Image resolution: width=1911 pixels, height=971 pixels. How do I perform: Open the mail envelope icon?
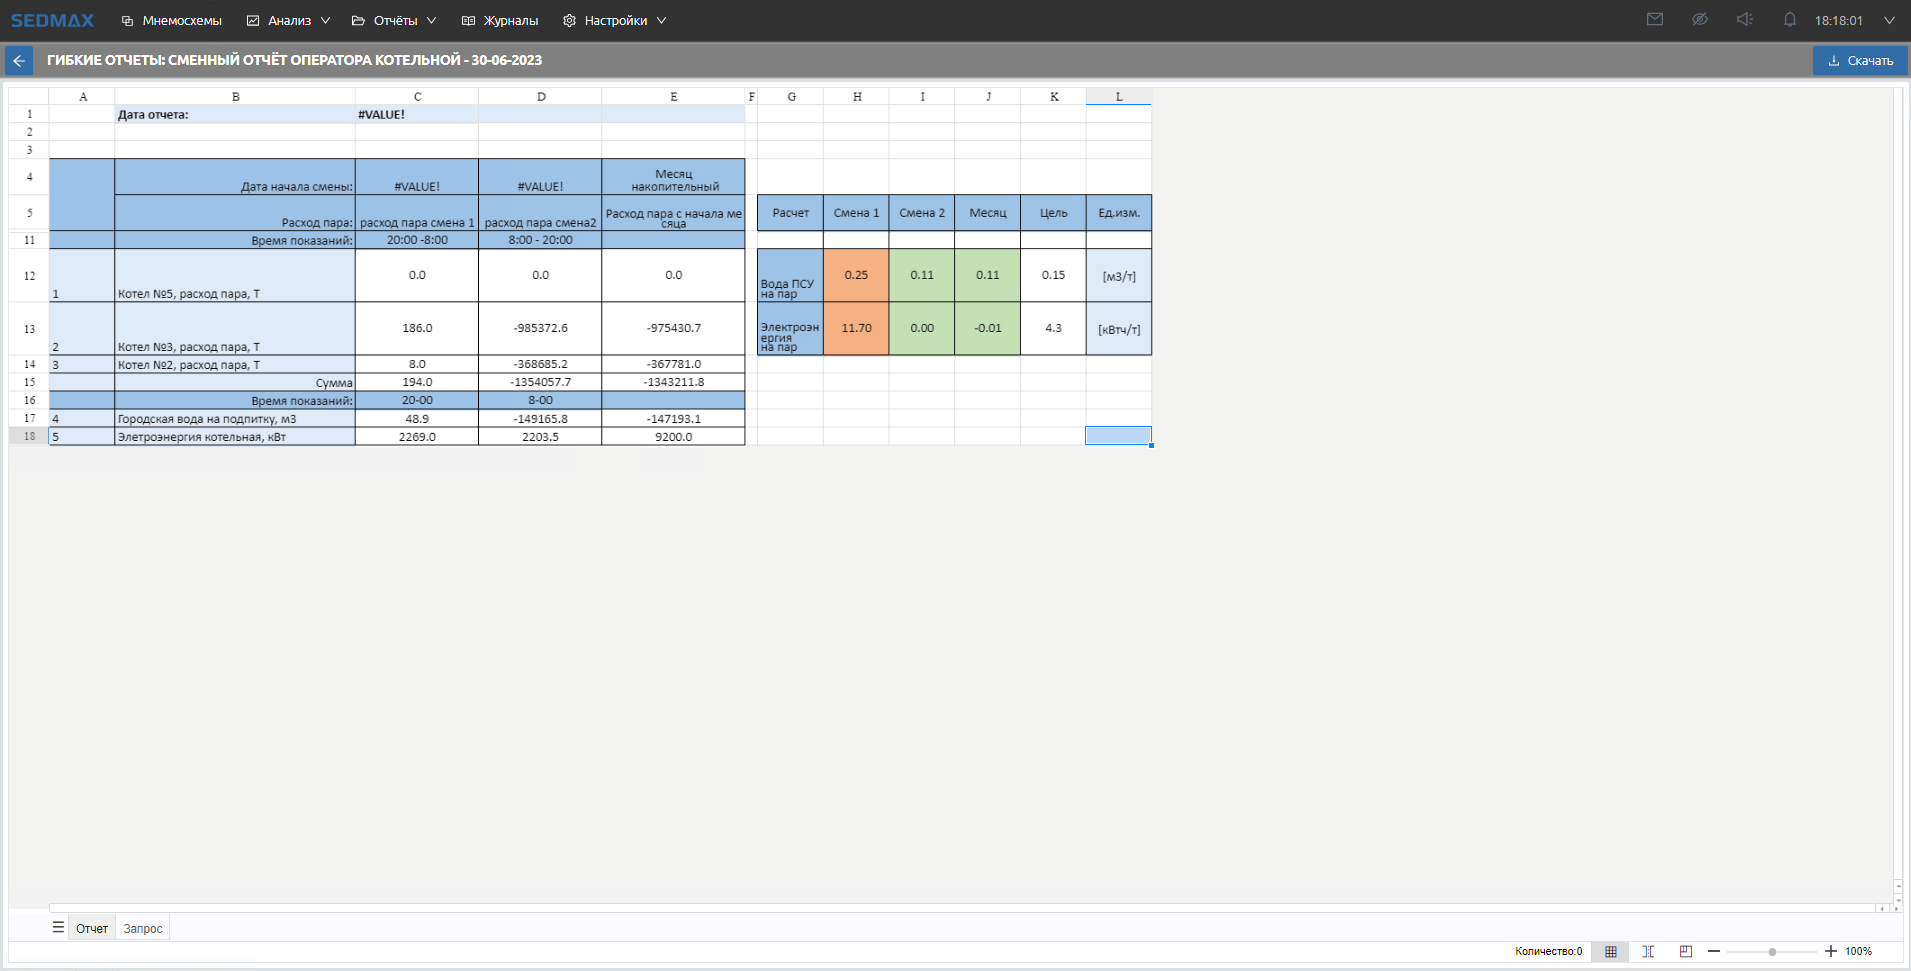click(x=1655, y=20)
